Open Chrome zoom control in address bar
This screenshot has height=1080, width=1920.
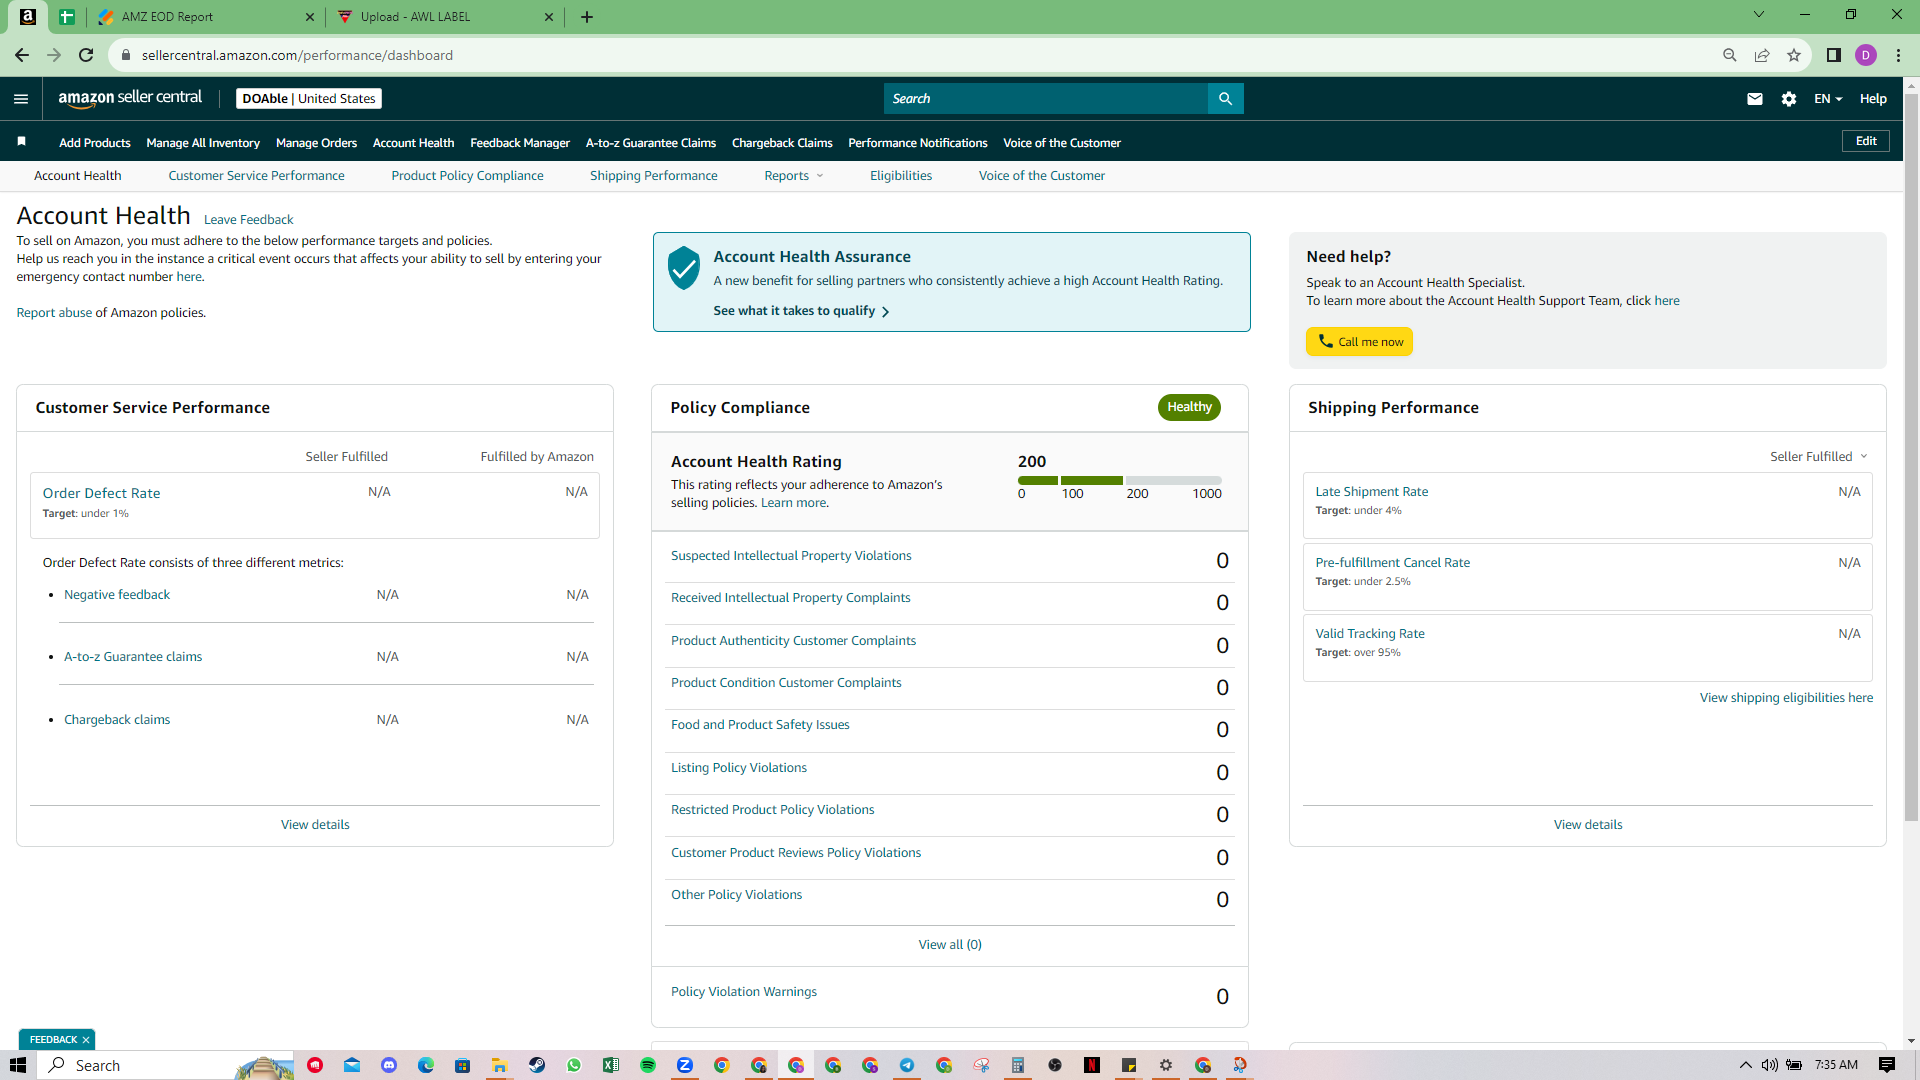(1730, 55)
